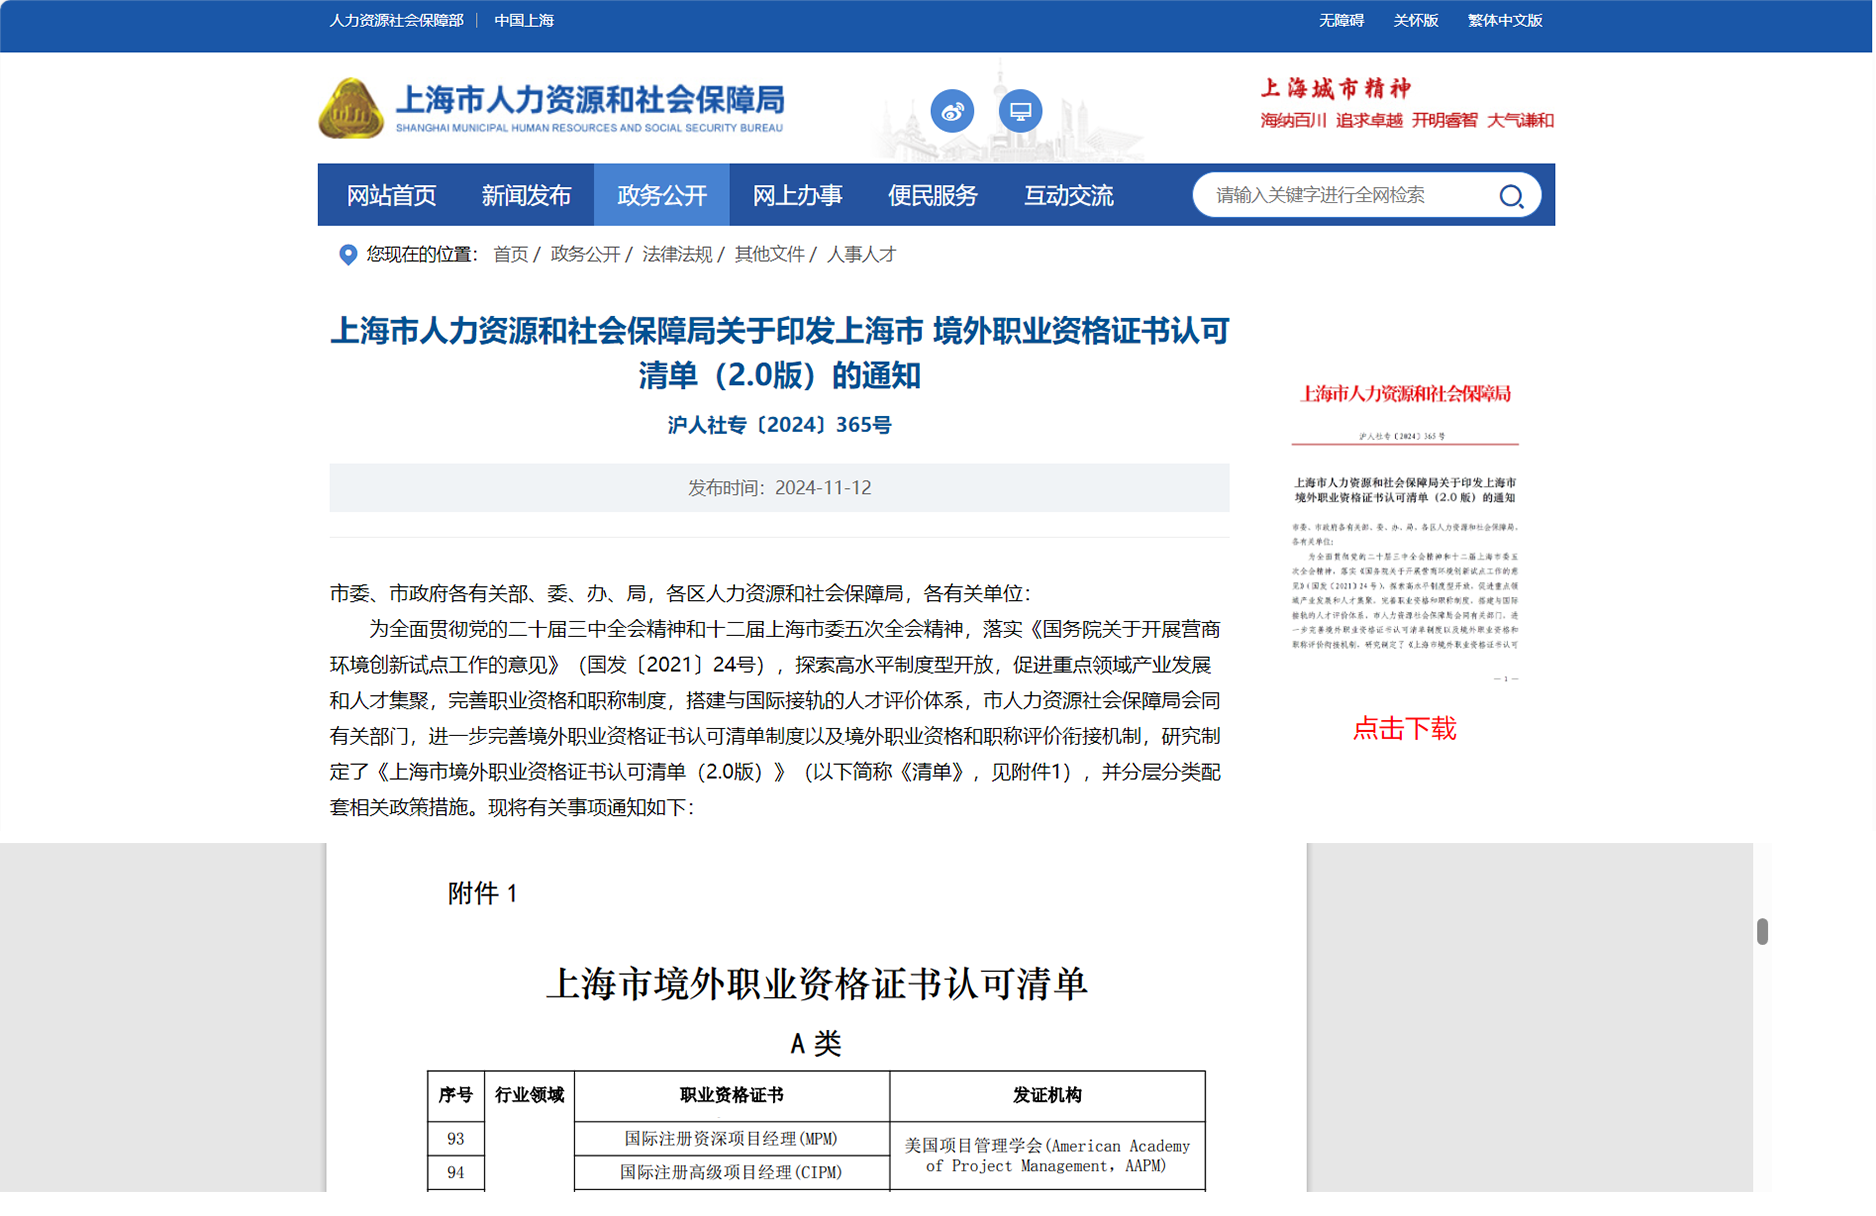1876x1216 pixels.
Task: Click the computer monitor icon in header
Action: pyautogui.click(x=1019, y=111)
